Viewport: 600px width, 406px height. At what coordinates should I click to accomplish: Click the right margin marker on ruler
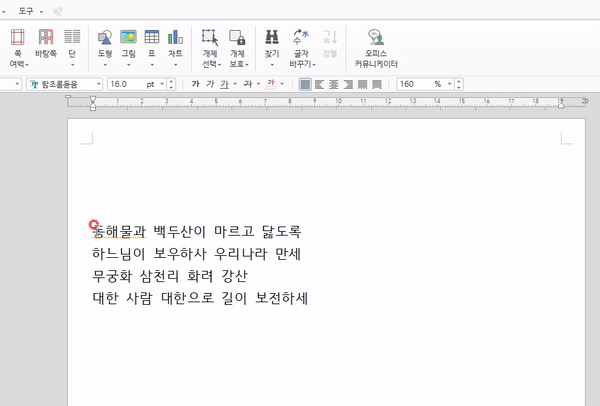(x=561, y=104)
